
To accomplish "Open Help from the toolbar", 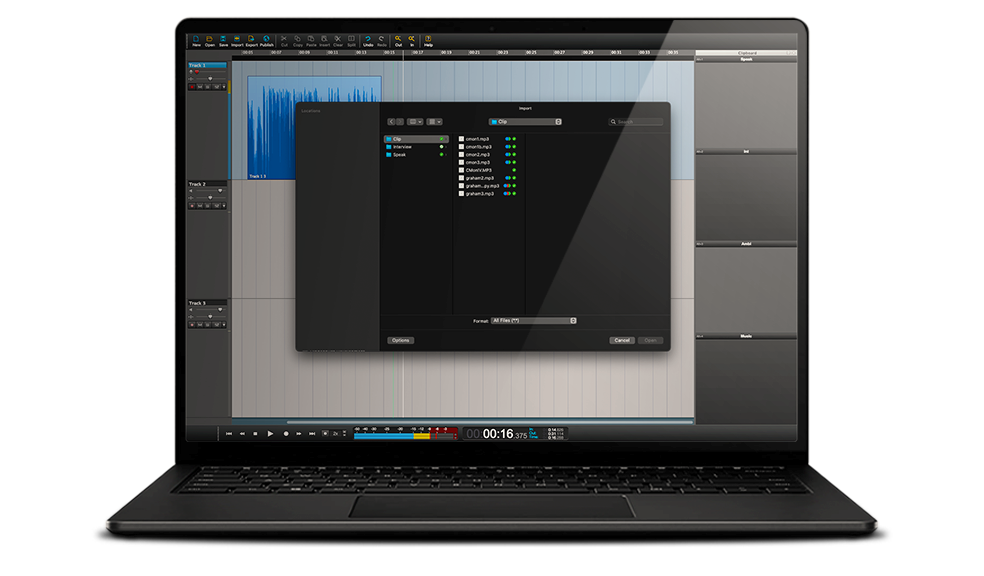I will point(428,41).
